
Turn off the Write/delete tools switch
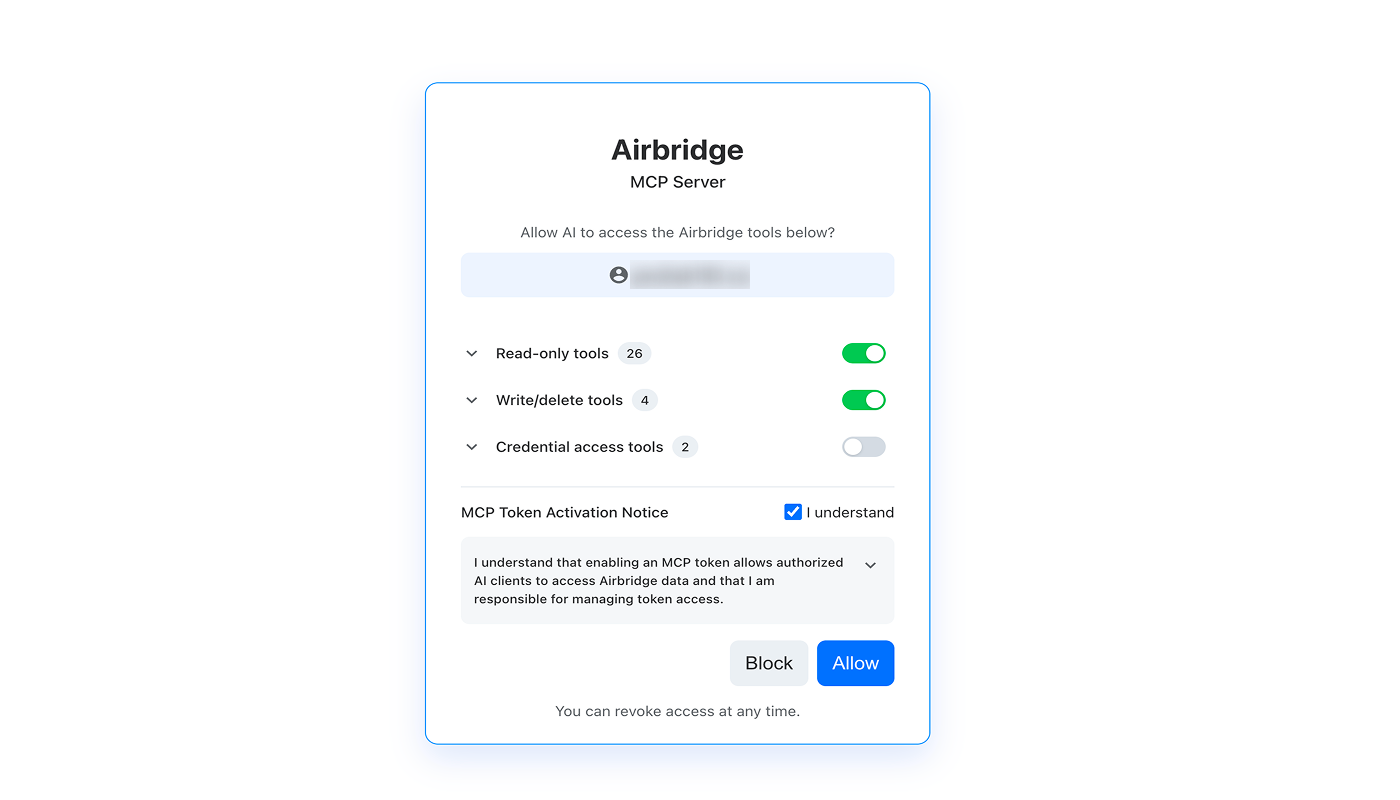864,400
